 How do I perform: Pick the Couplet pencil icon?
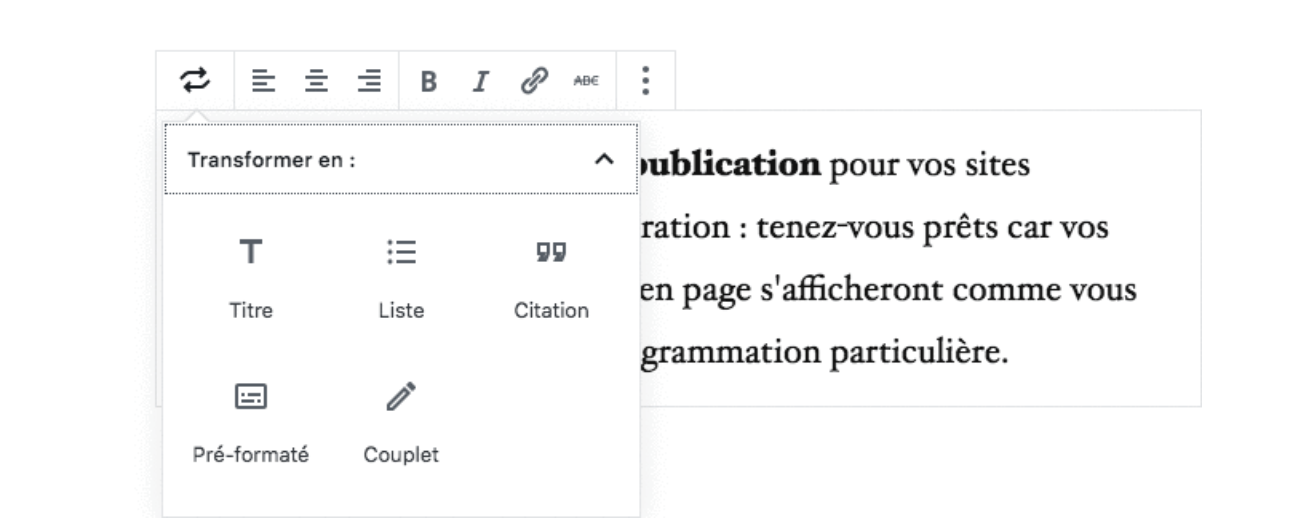[401, 397]
